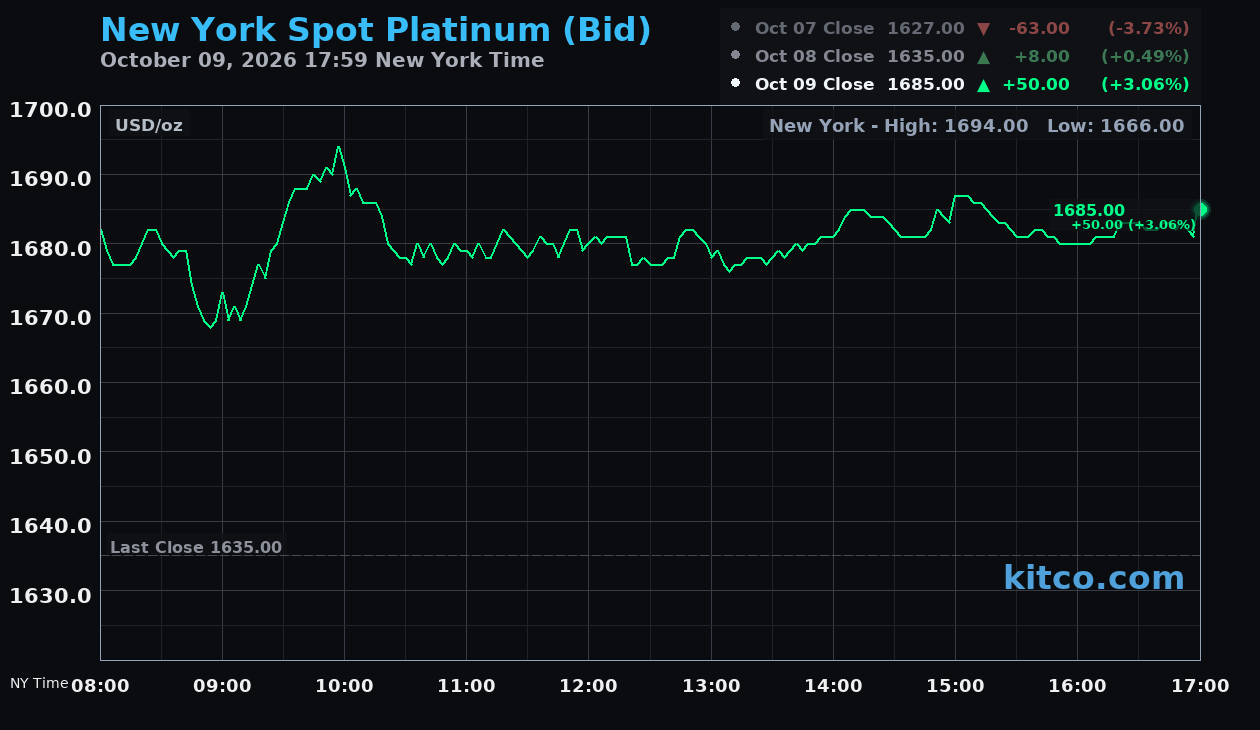Click the (+0.49%) percentage
1260x730 pixels.
(1145, 57)
